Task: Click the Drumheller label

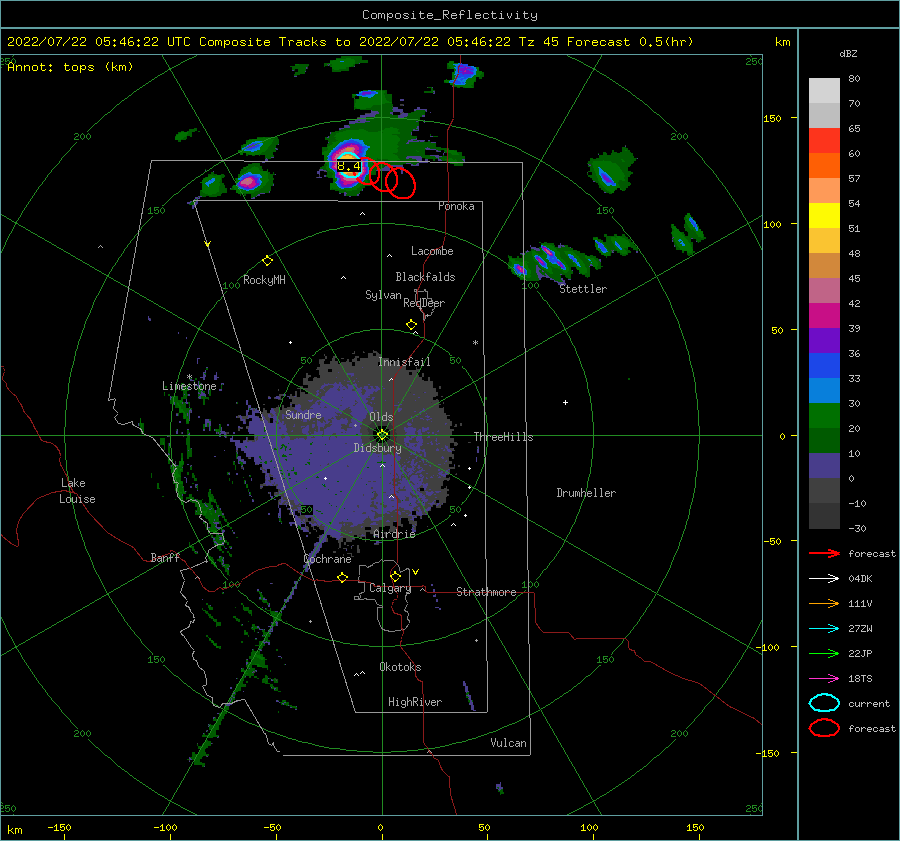Action: 586,493
